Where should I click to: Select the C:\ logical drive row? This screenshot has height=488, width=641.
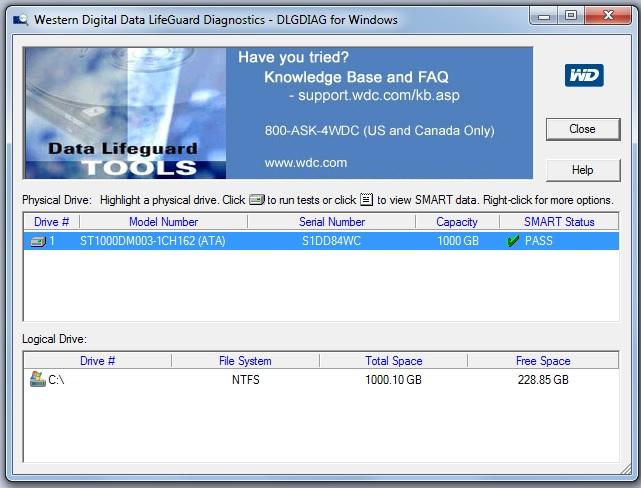click(x=321, y=380)
